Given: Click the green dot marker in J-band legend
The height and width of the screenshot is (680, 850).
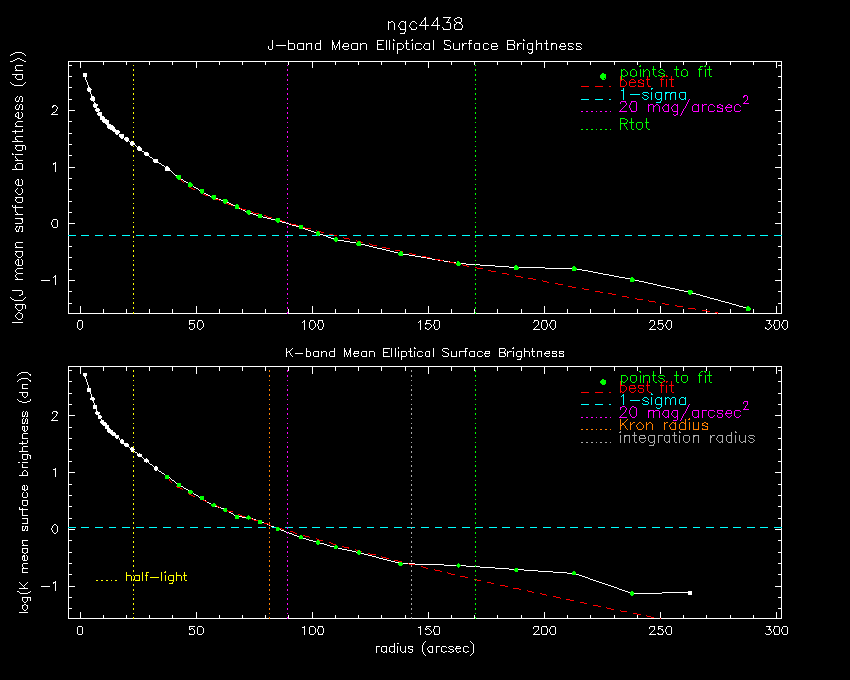Looking at the screenshot, I should (x=603, y=76).
